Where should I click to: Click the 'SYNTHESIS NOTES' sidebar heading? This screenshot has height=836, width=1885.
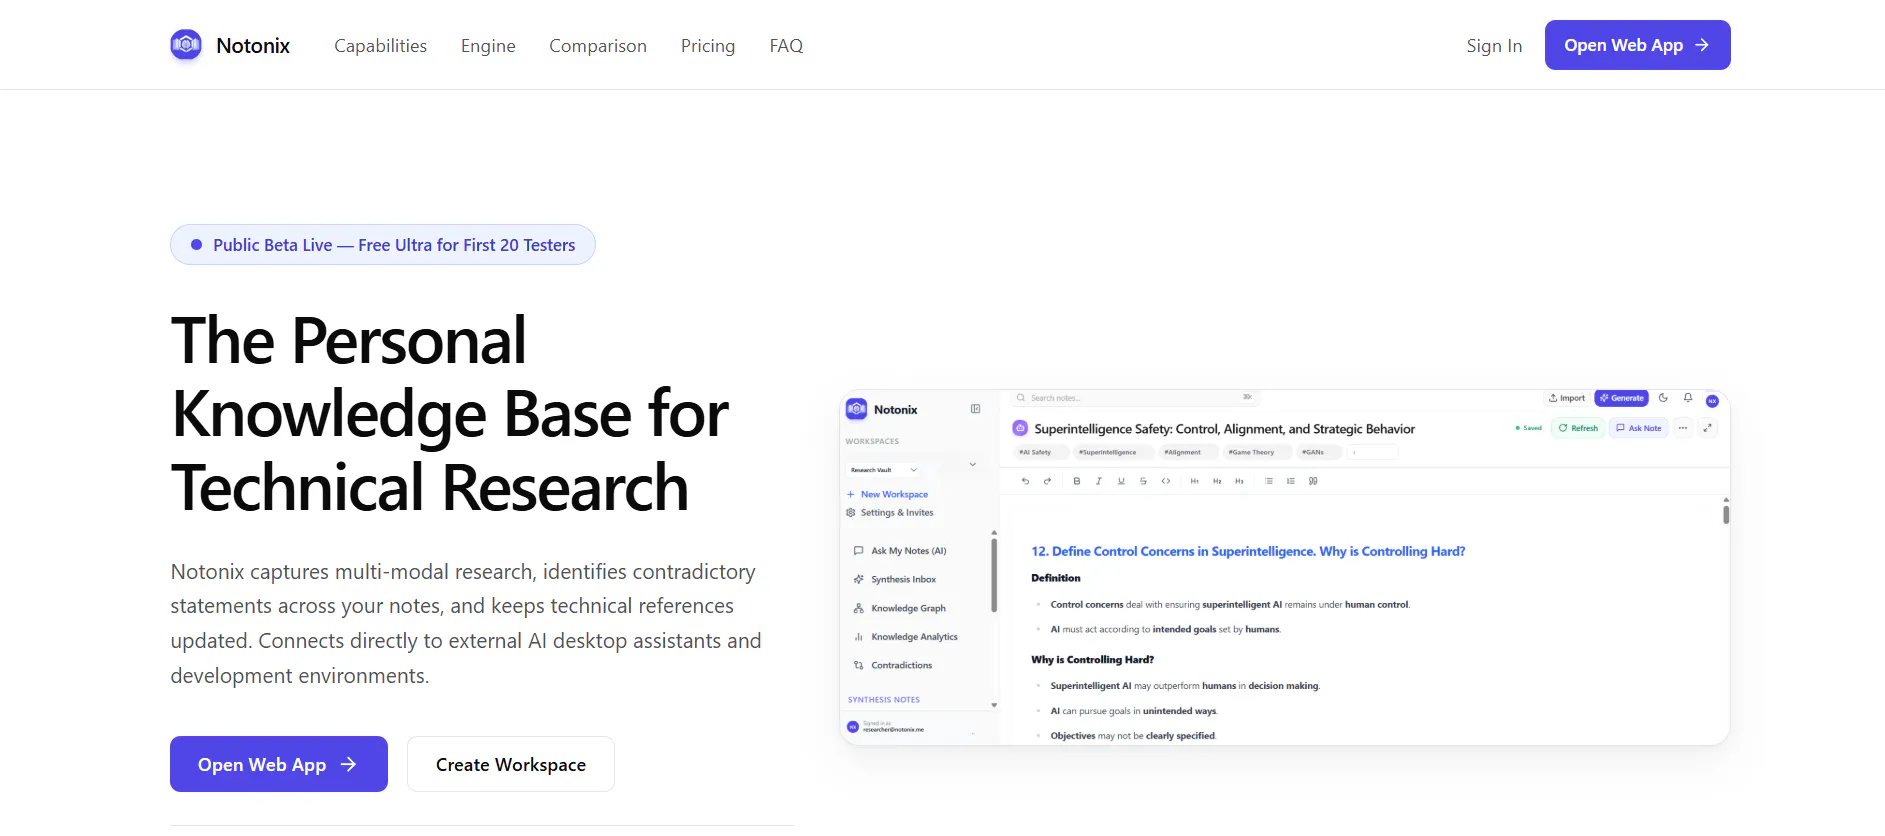884,700
